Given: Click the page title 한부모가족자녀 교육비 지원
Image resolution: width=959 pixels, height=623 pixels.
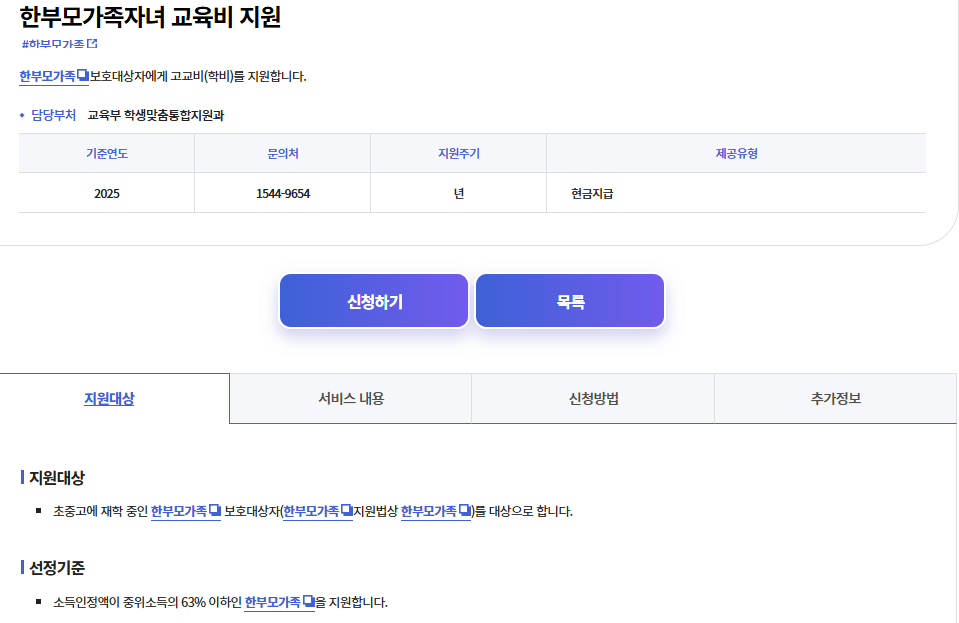Looking at the screenshot, I should click(x=150, y=17).
